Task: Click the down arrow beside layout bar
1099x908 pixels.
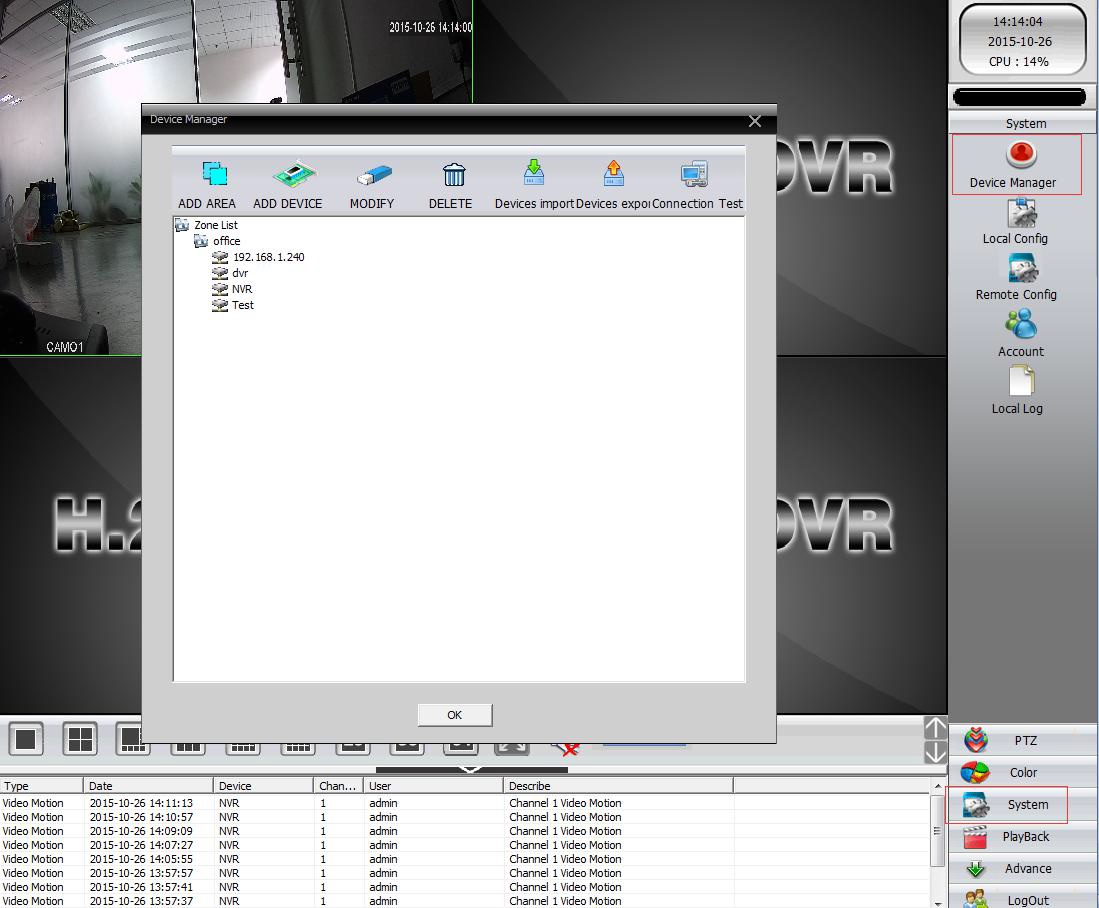Action: click(x=936, y=752)
